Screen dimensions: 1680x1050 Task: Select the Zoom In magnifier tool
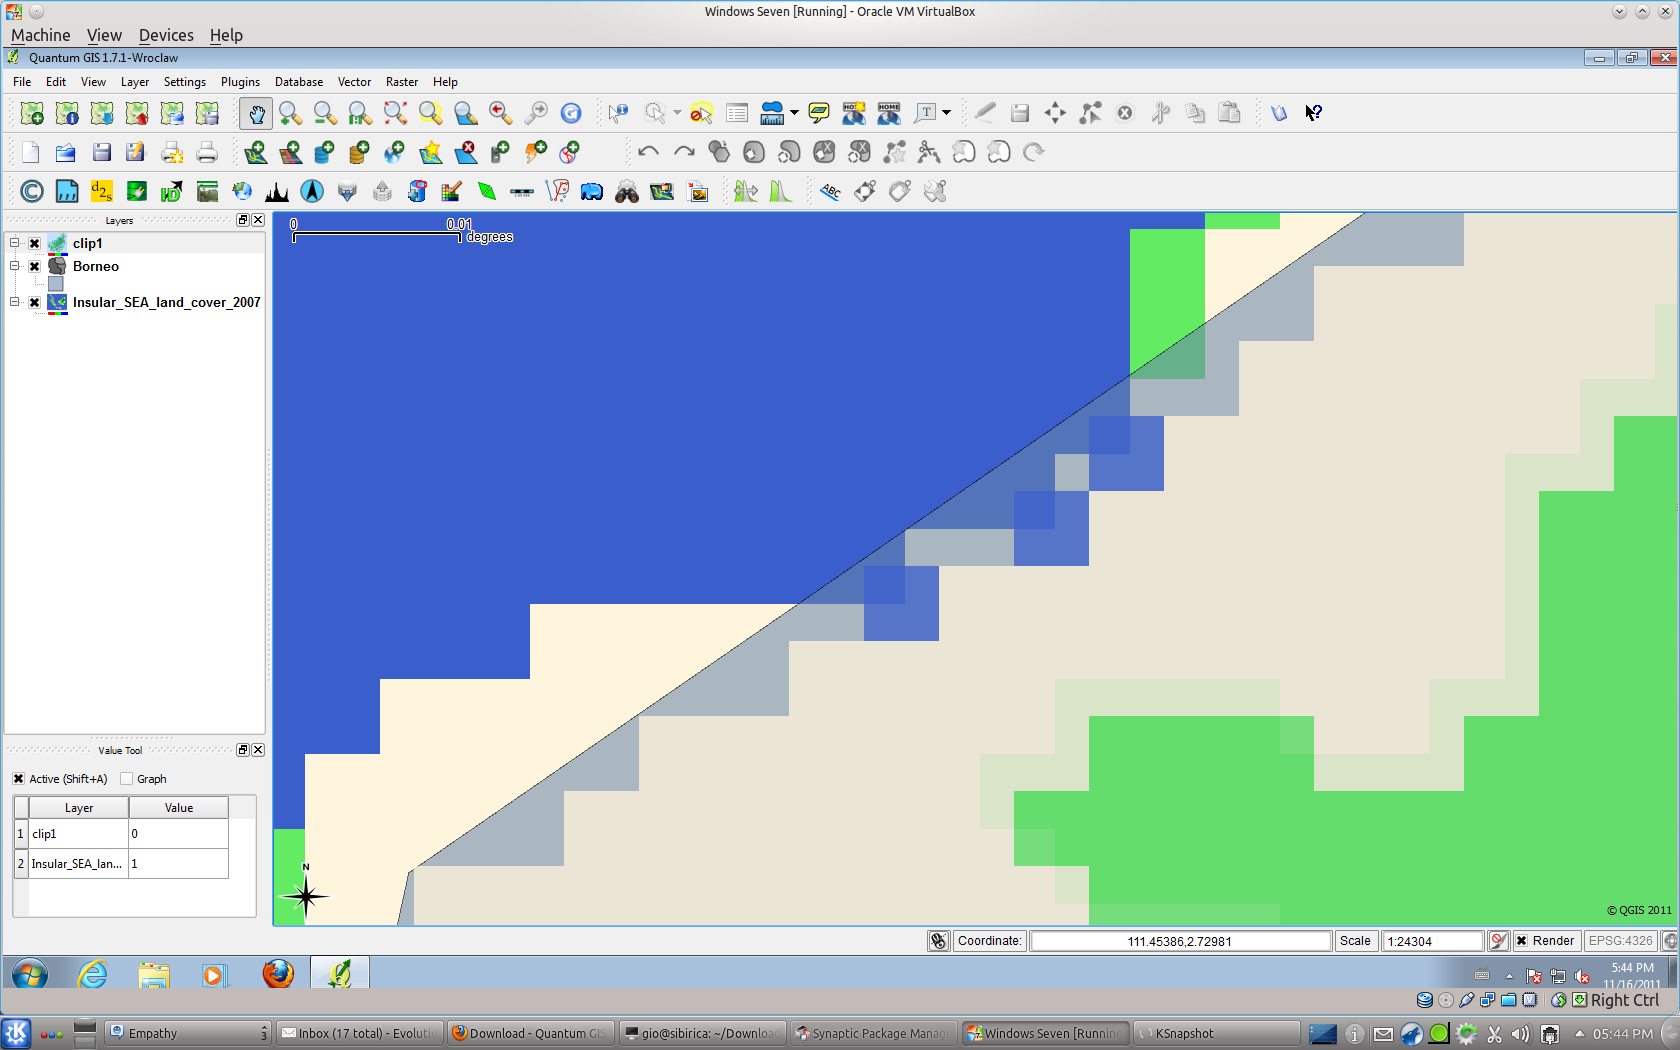291,113
